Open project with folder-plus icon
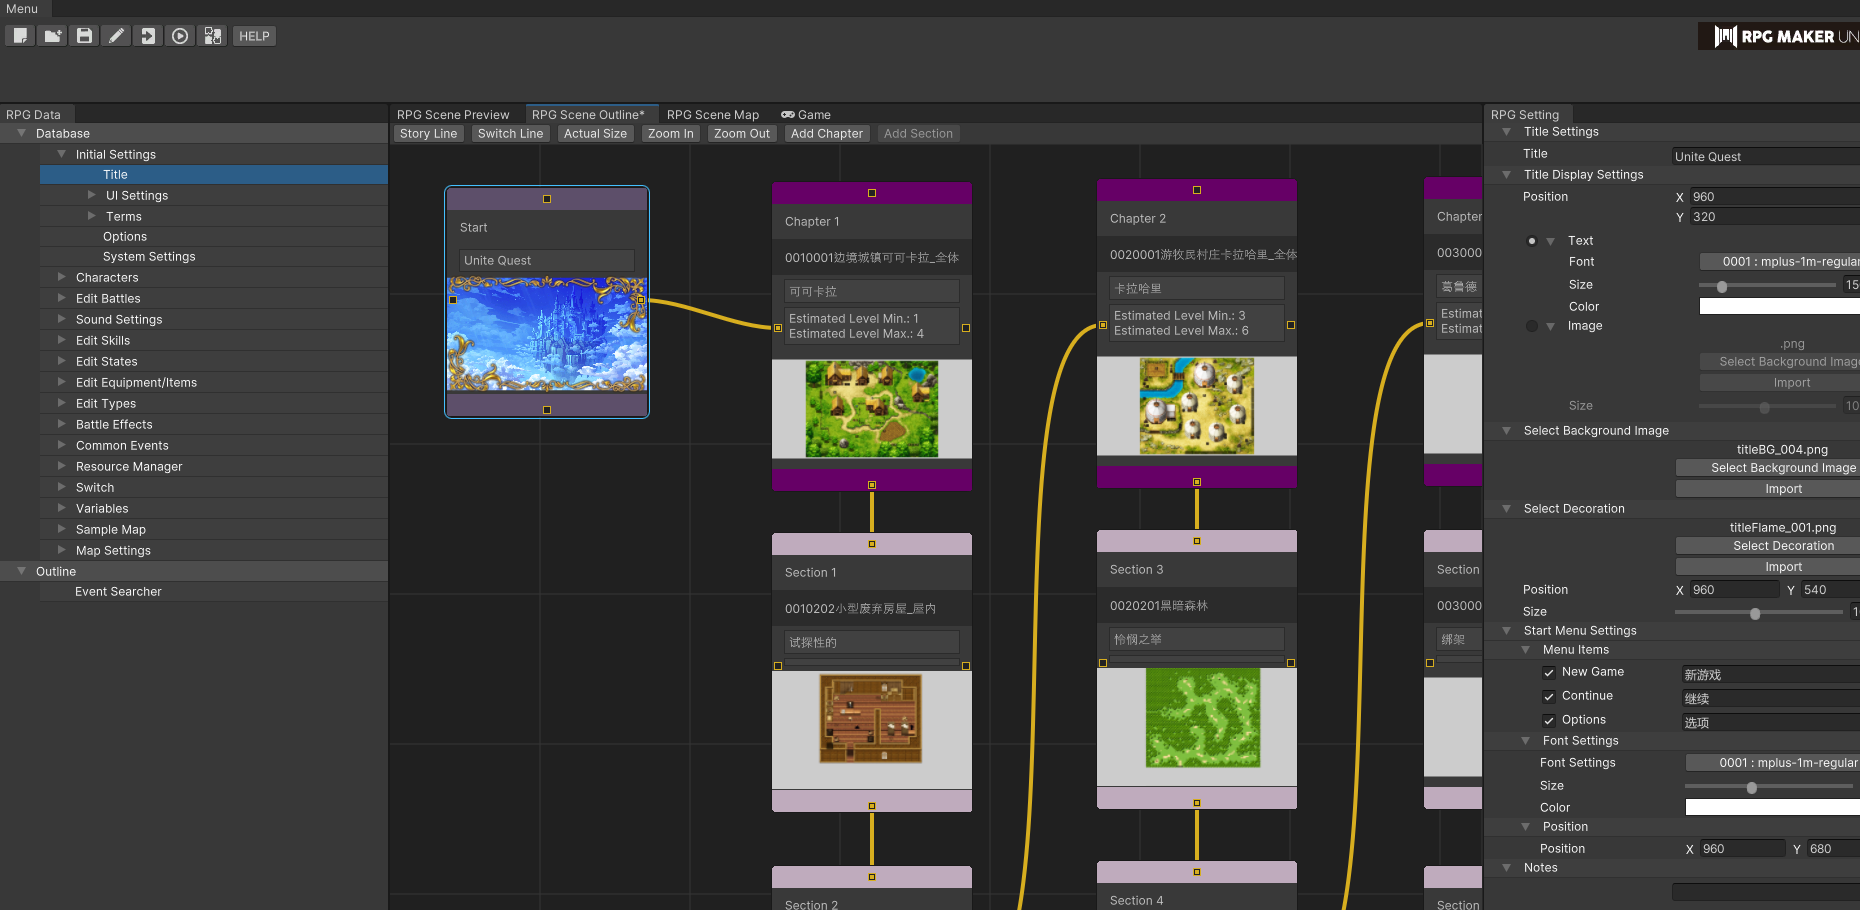 pyautogui.click(x=52, y=36)
